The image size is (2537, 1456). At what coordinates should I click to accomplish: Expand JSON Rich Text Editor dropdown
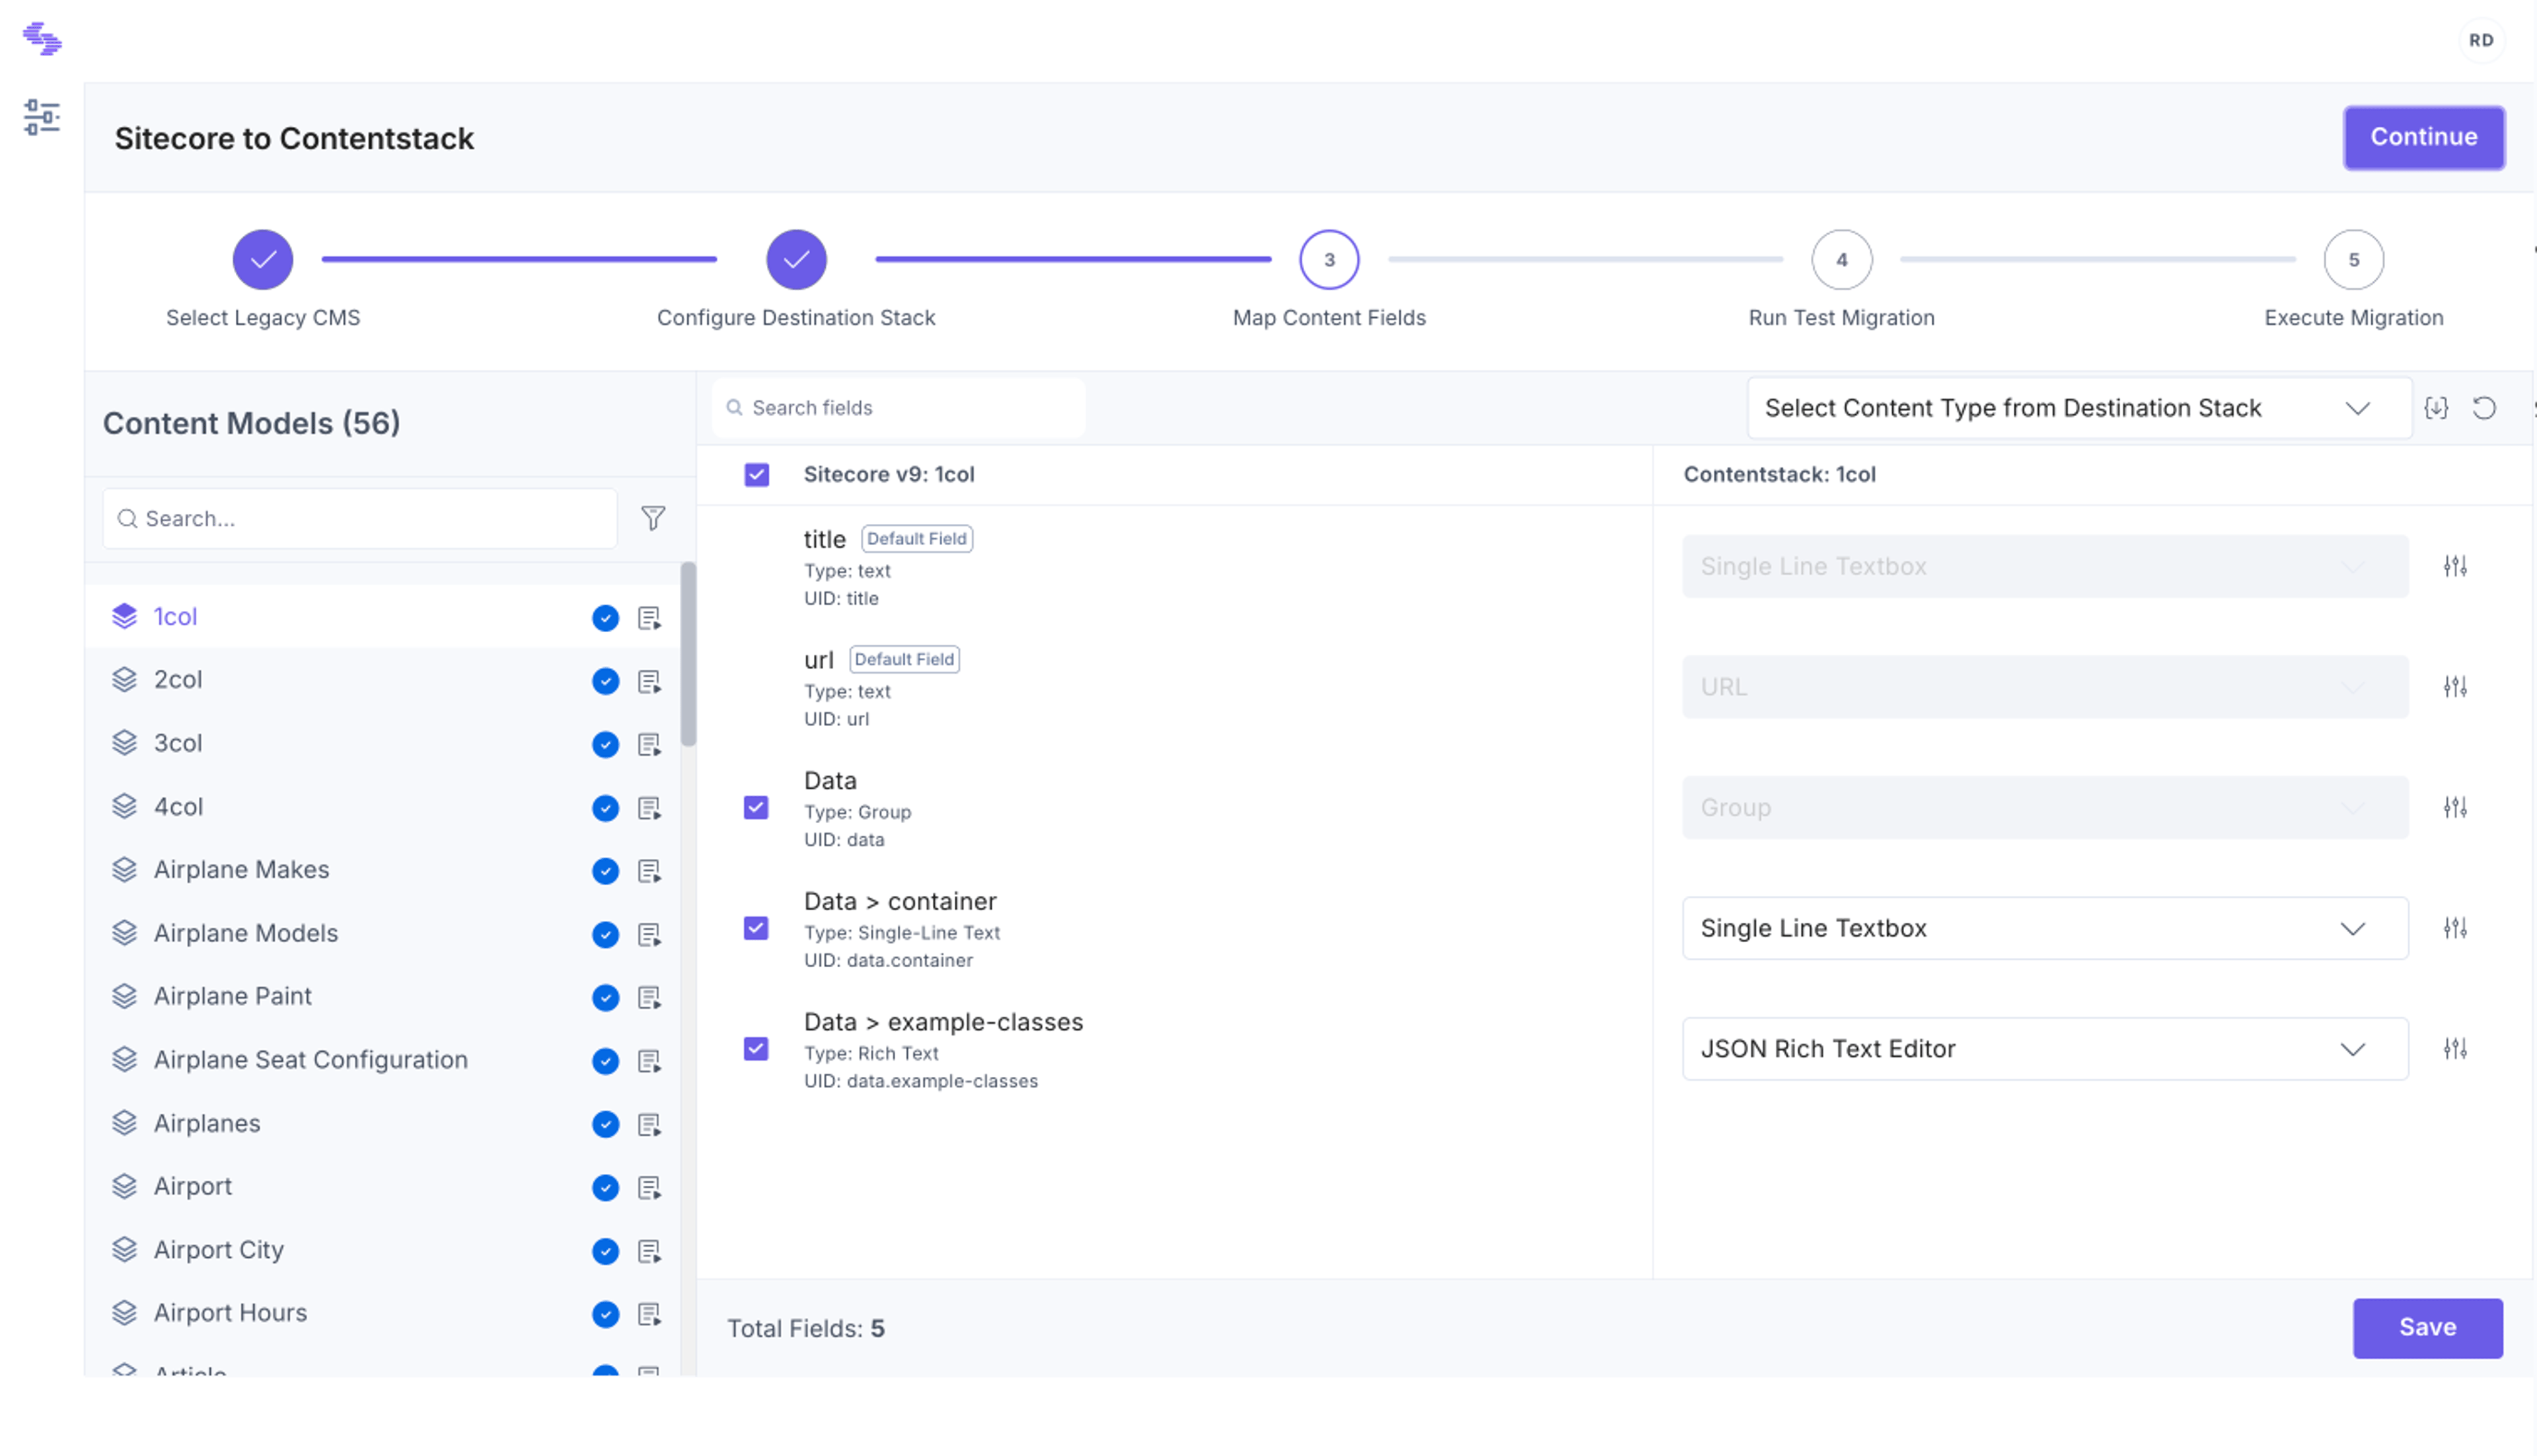pos(2045,1049)
